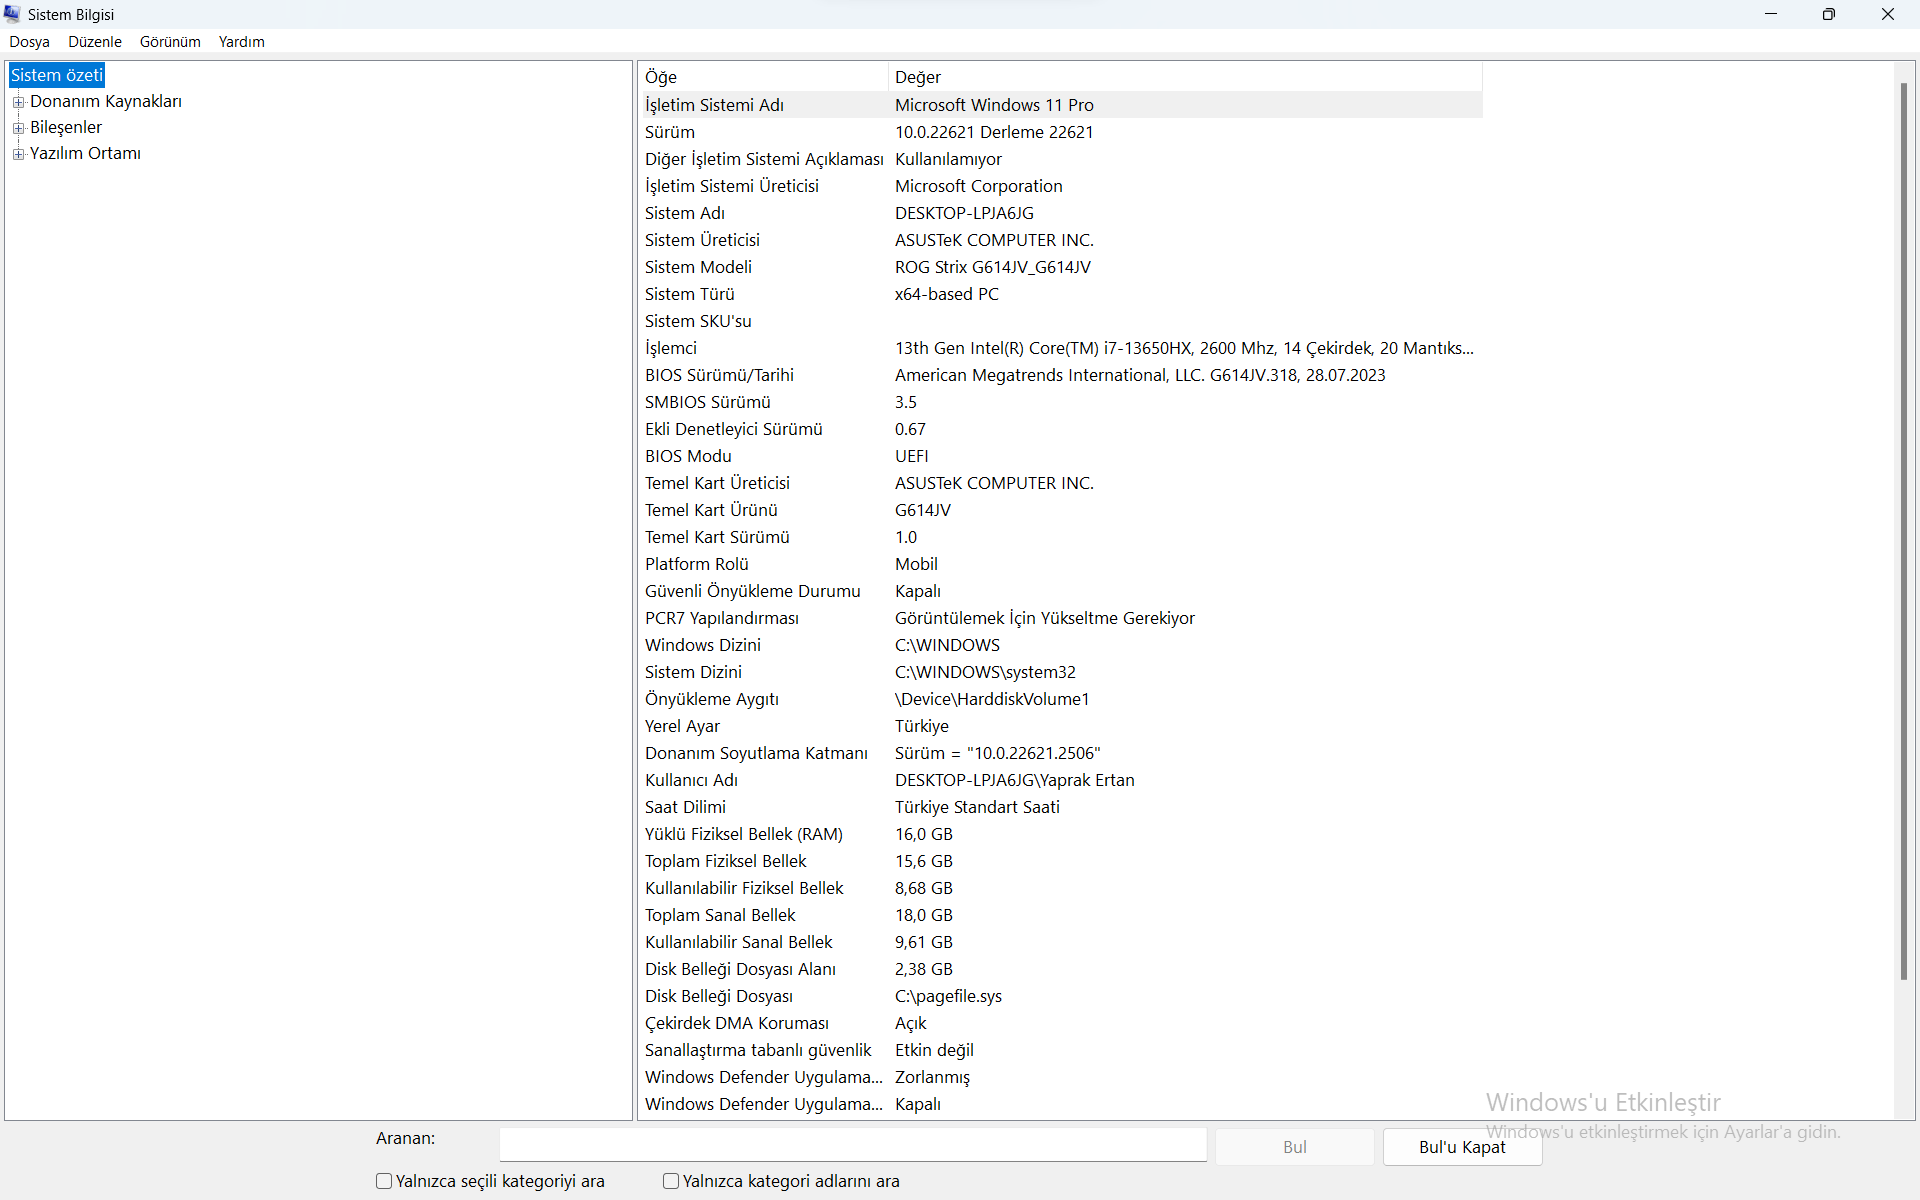Click the Sistem Bilgisi app icon in title bar
Image resolution: width=1920 pixels, height=1200 pixels.
tap(12, 14)
